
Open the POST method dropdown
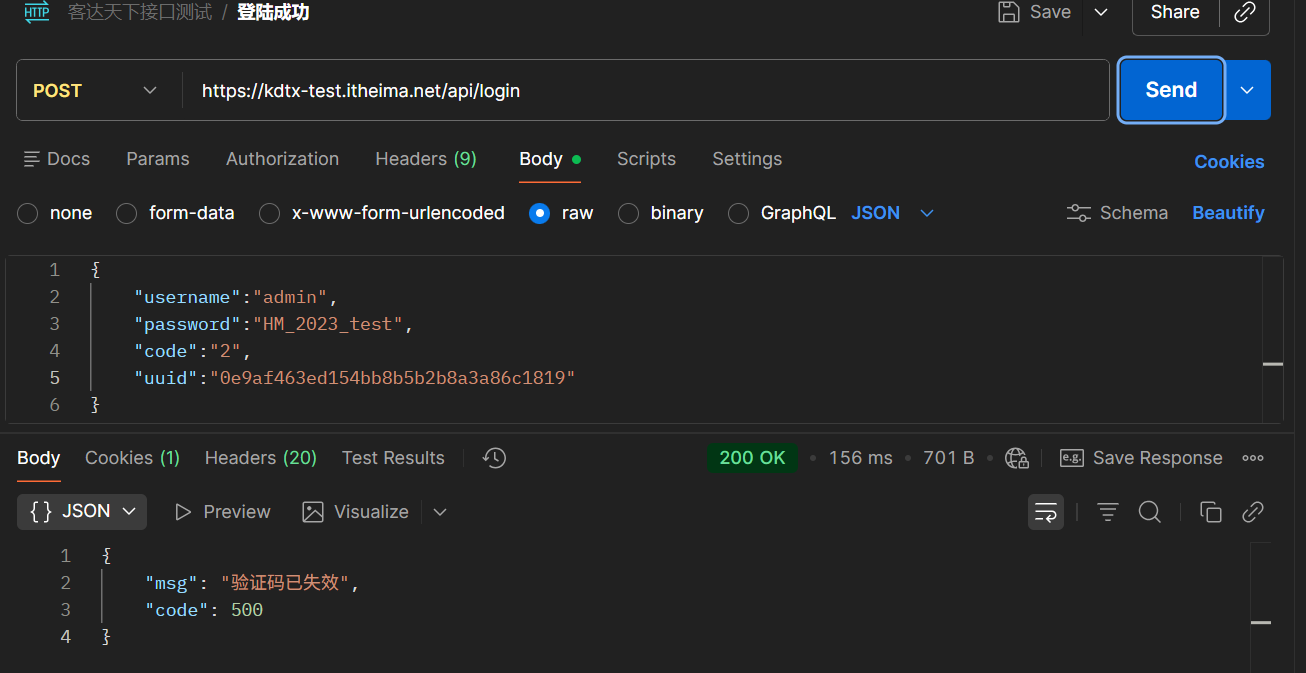[96, 90]
